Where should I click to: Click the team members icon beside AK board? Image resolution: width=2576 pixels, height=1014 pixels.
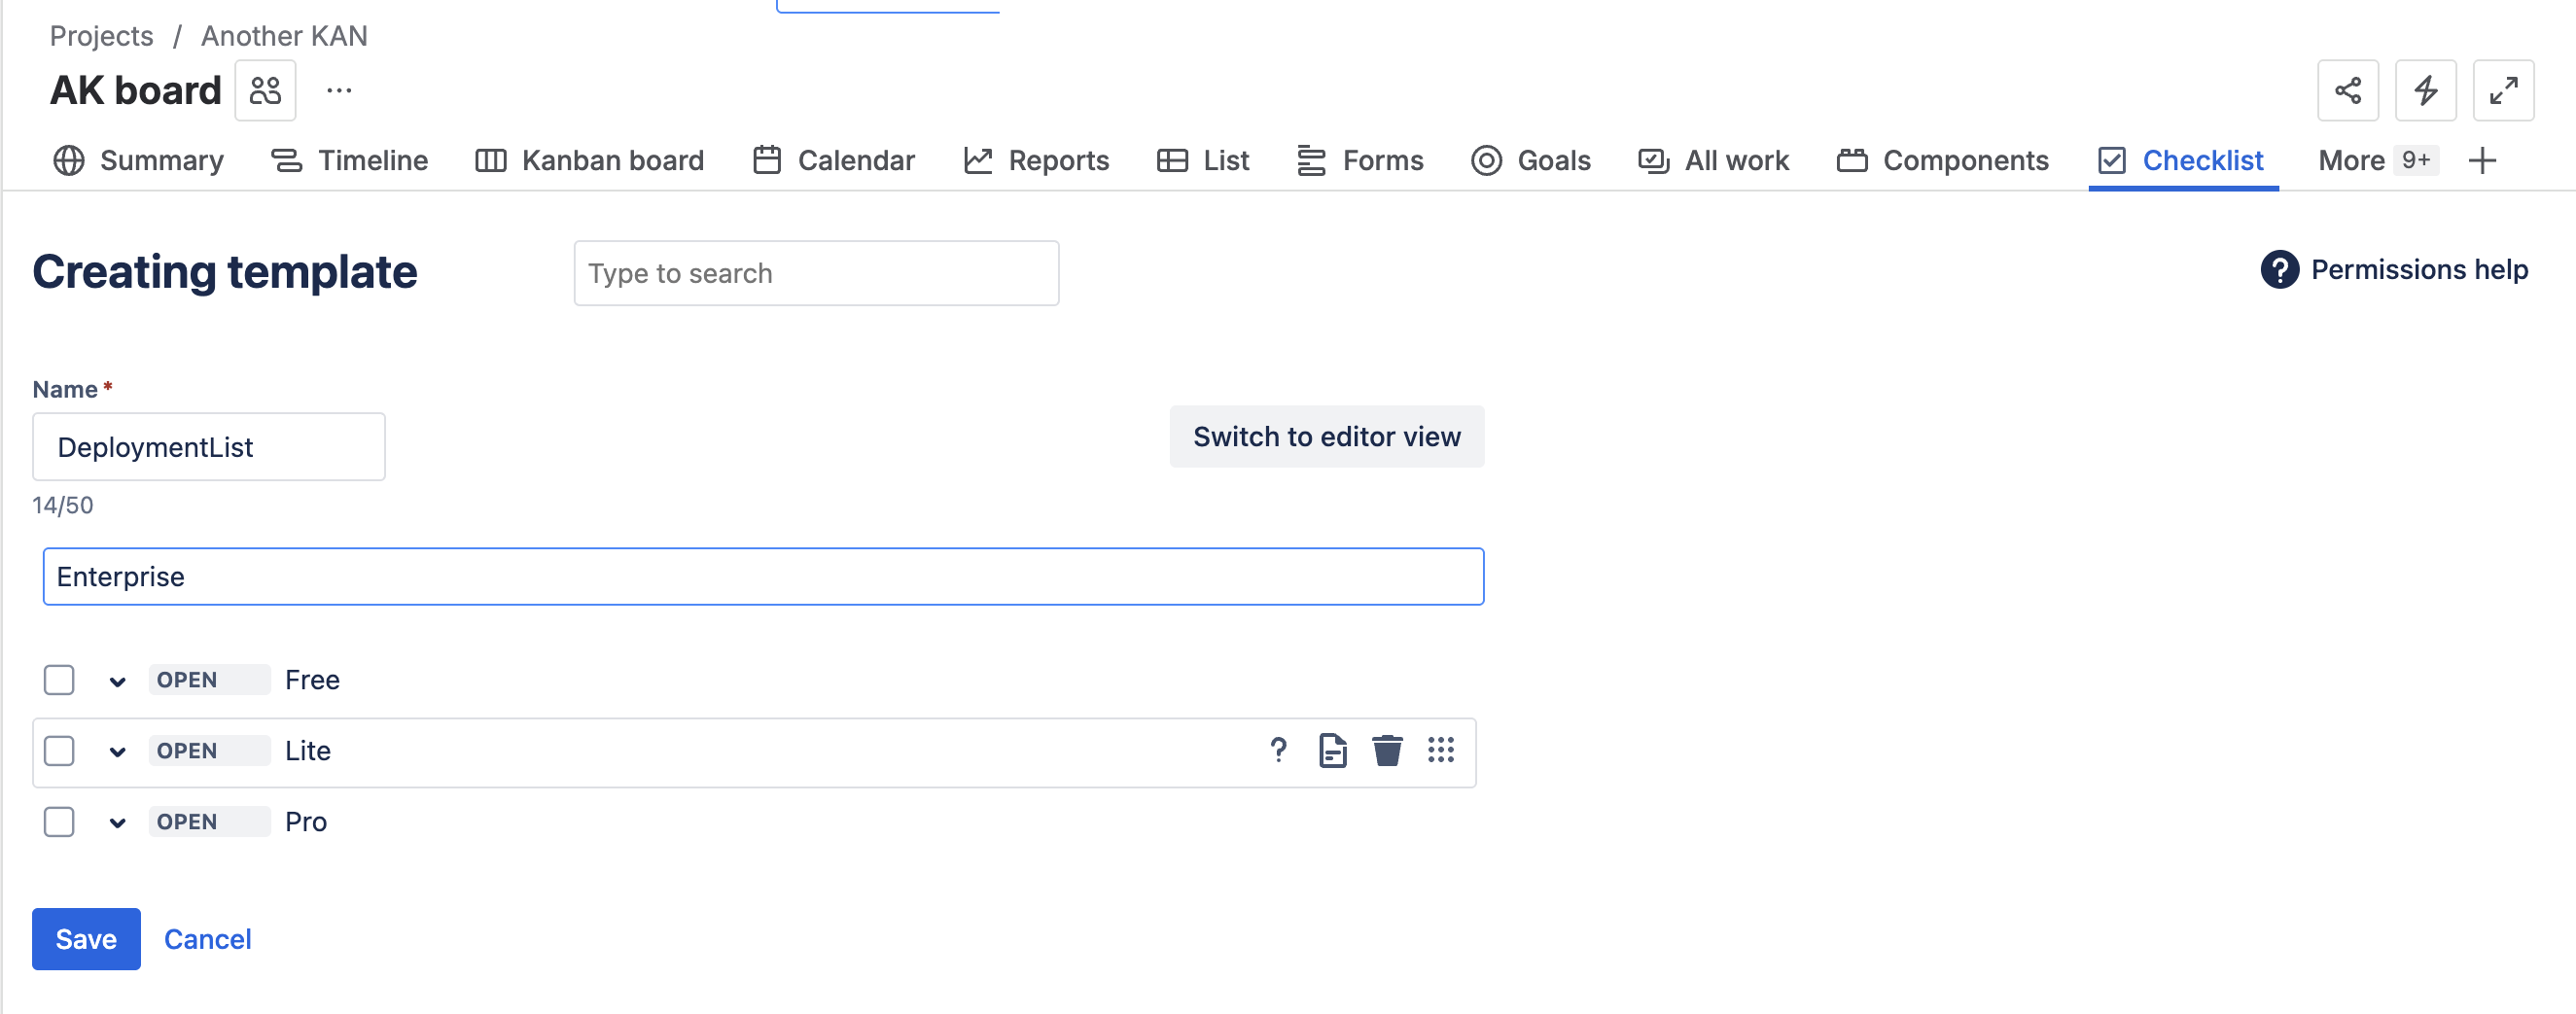coord(265,91)
